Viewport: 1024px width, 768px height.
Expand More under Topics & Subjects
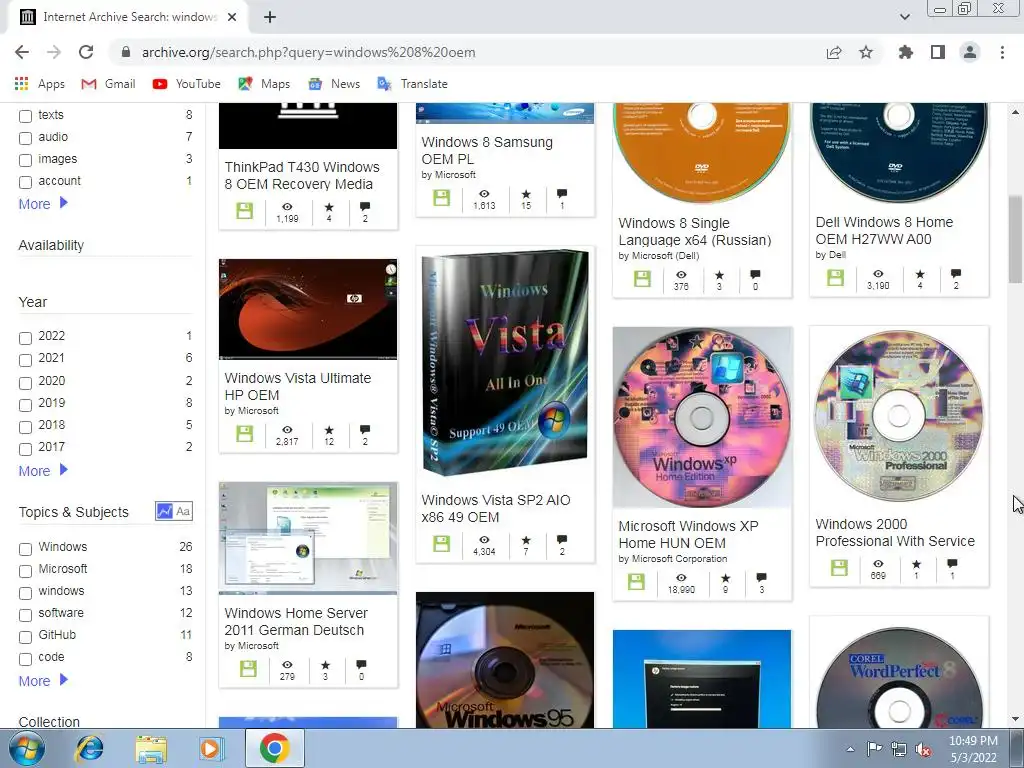click(43, 680)
